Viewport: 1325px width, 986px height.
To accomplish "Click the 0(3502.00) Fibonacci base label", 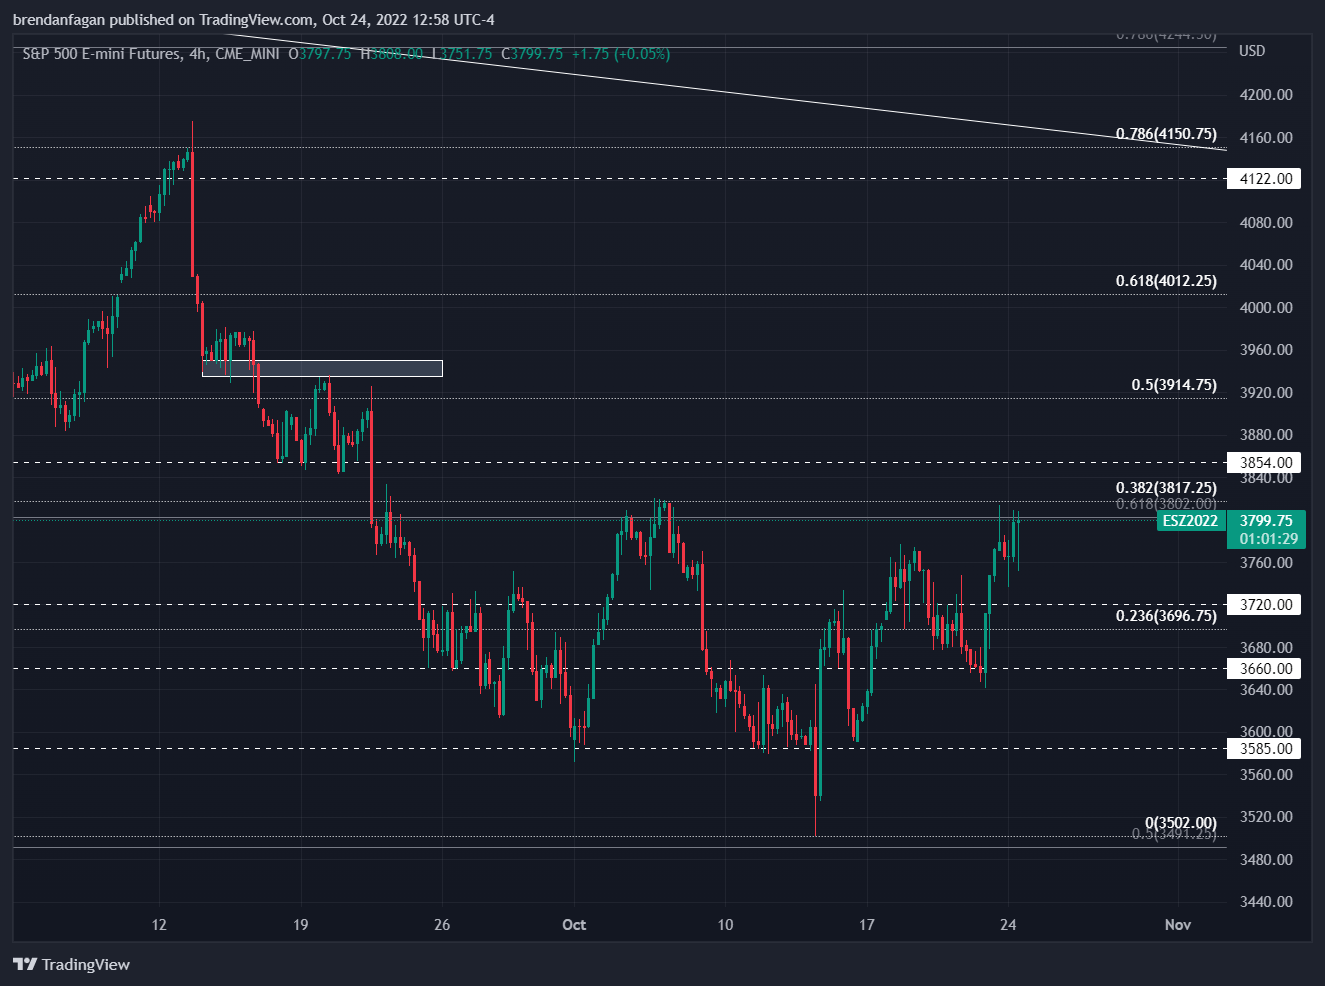I will (x=1181, y=823).
